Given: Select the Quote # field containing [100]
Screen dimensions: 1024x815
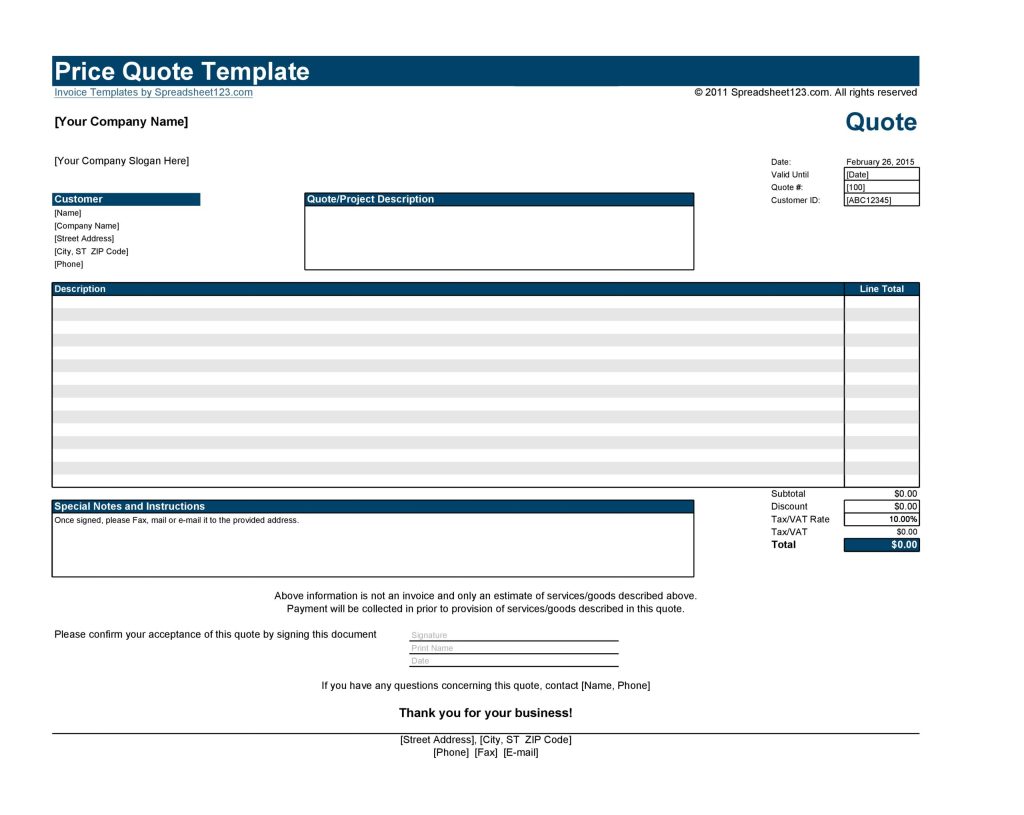Looking at the screenshot, I should [879, 187].
